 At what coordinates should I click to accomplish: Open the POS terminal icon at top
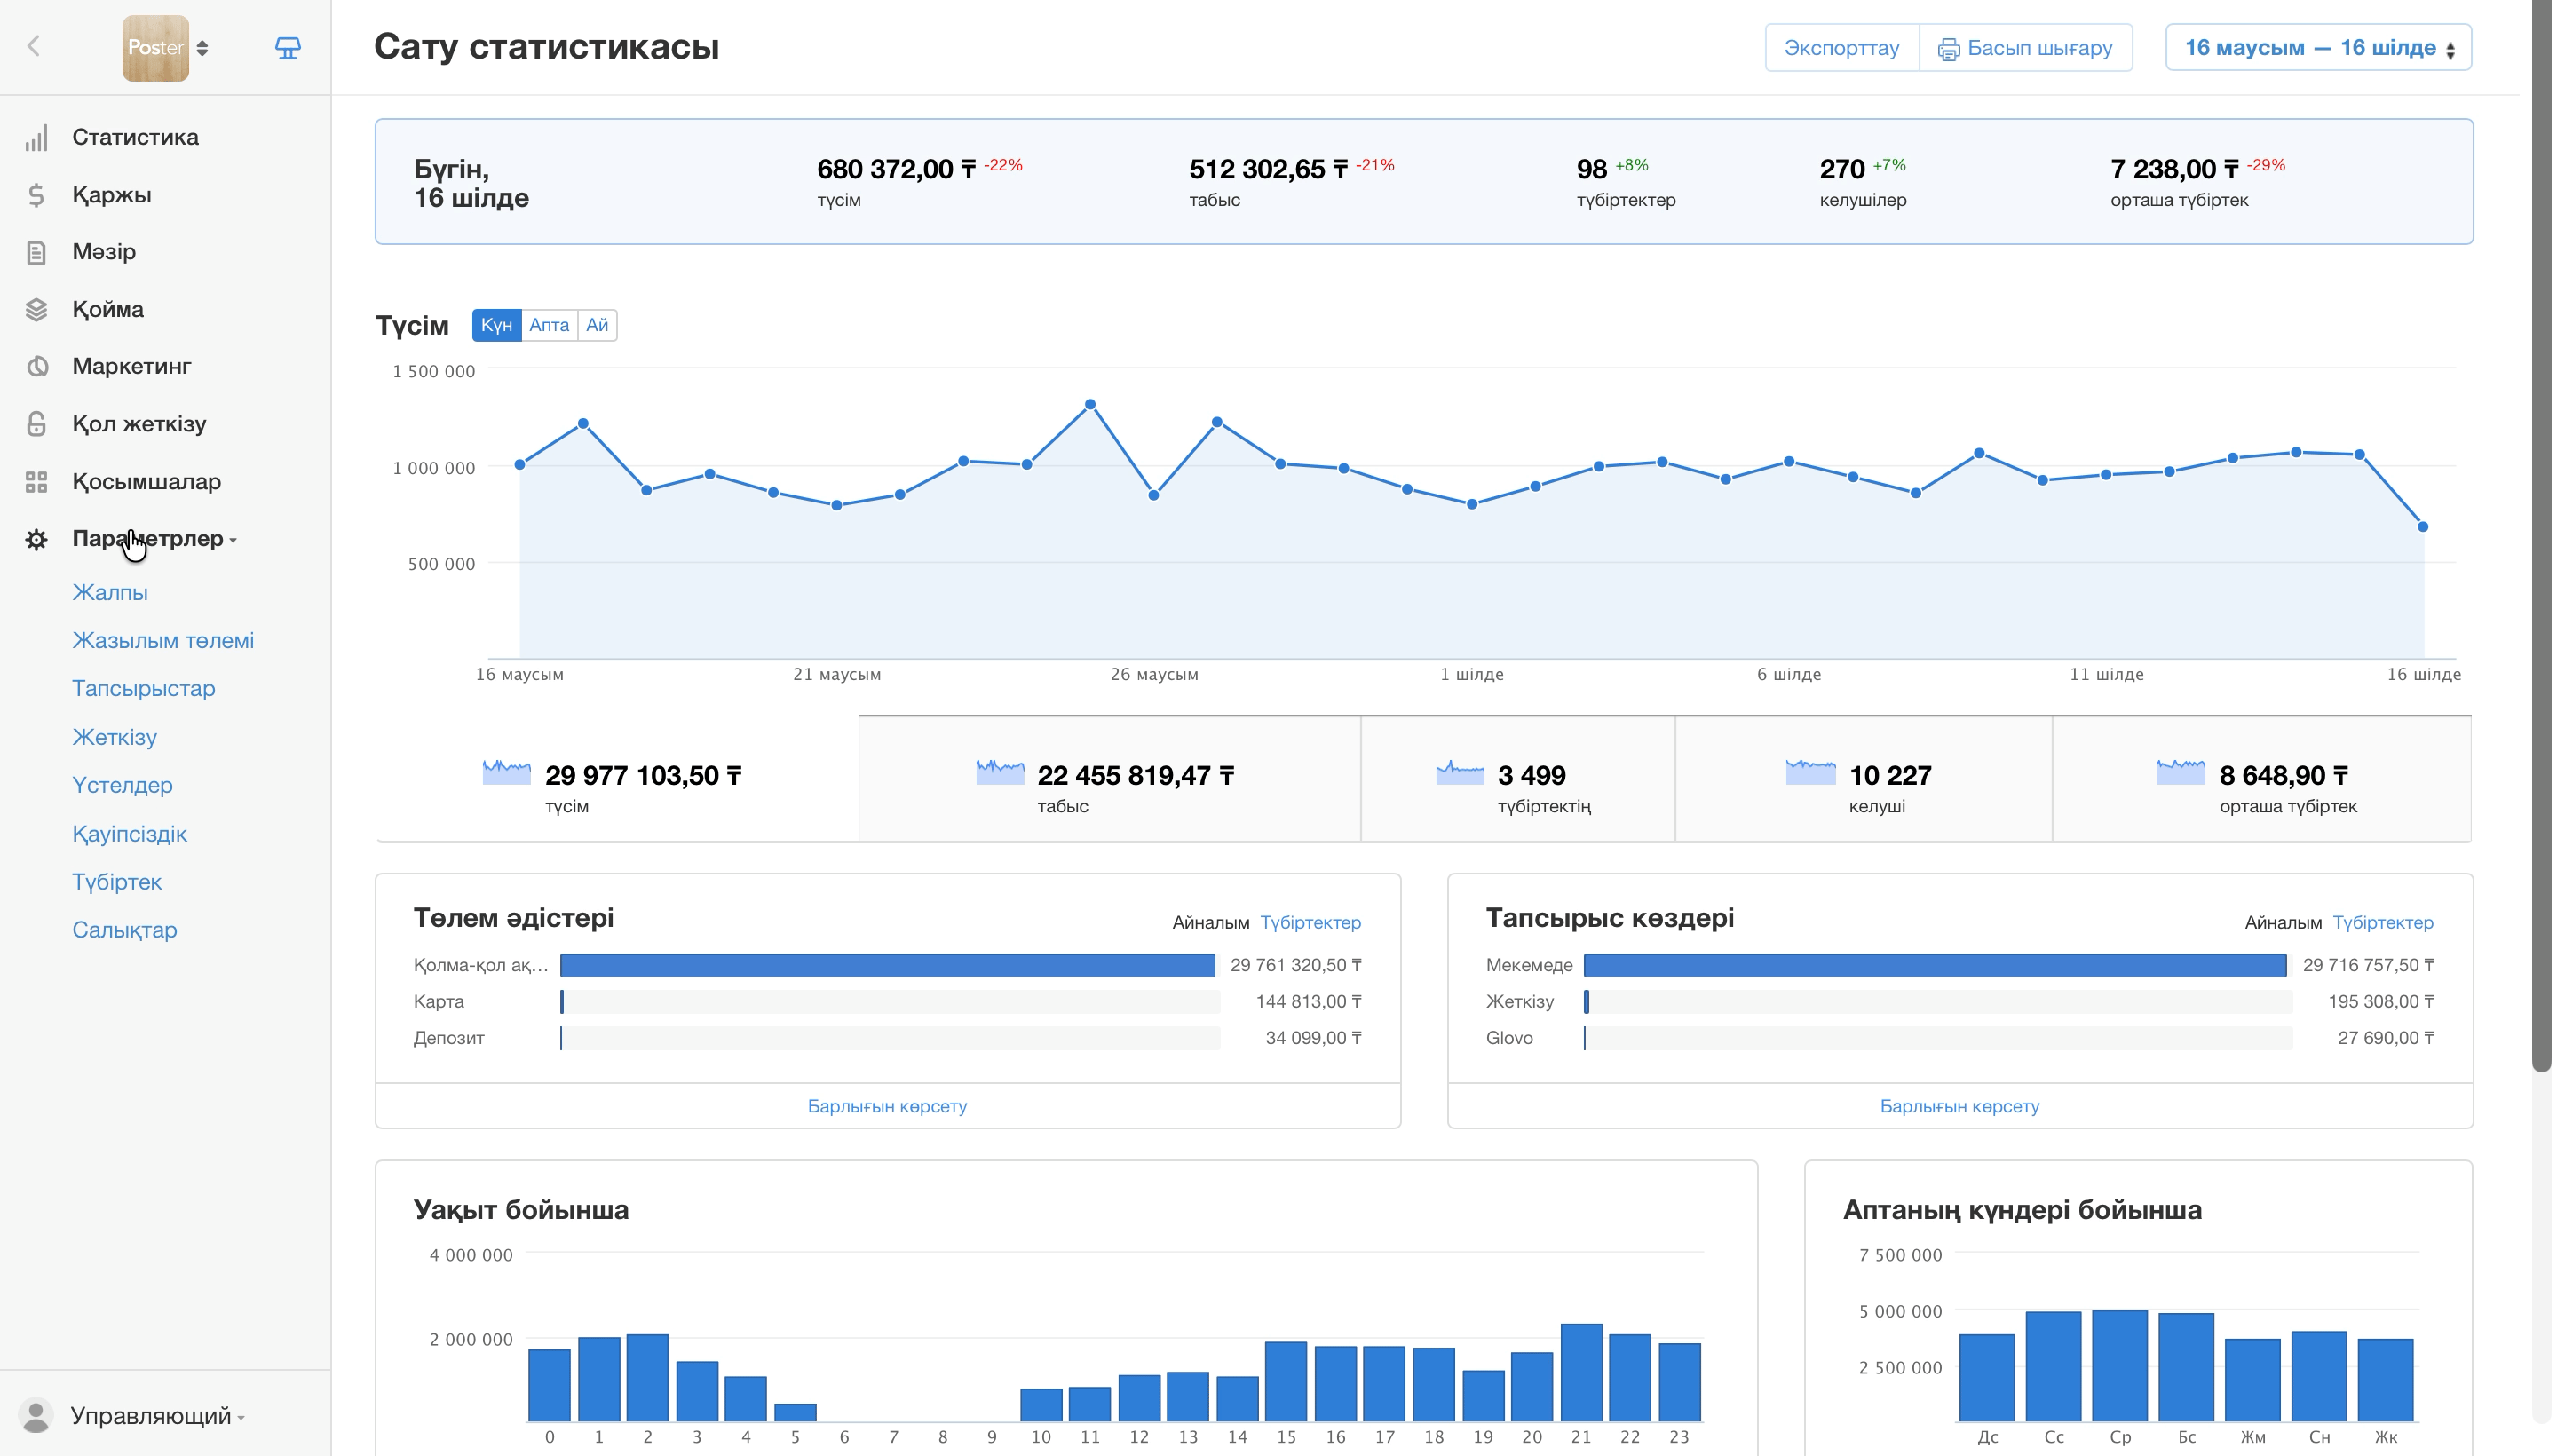[x=287, y=48]
